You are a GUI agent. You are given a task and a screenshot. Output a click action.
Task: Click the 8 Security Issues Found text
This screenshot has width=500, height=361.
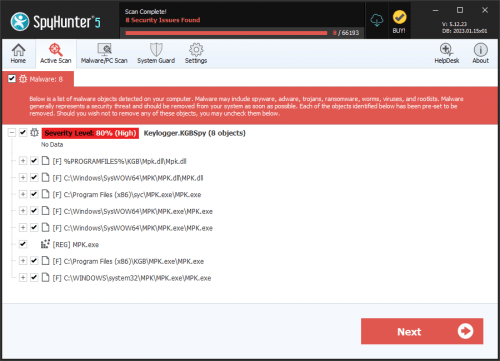(x=163, y=20)
